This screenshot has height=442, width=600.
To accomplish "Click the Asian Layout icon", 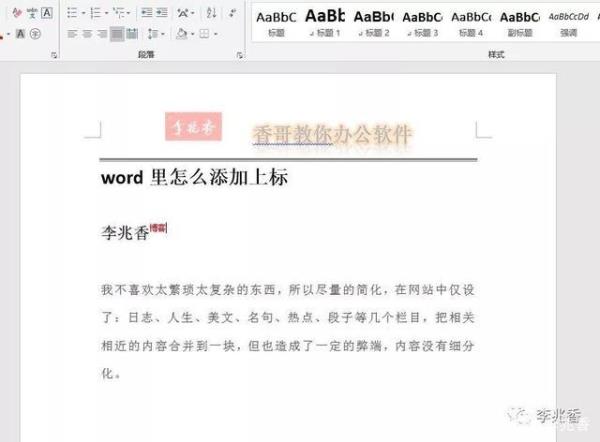I will click(x=183, y=13).
